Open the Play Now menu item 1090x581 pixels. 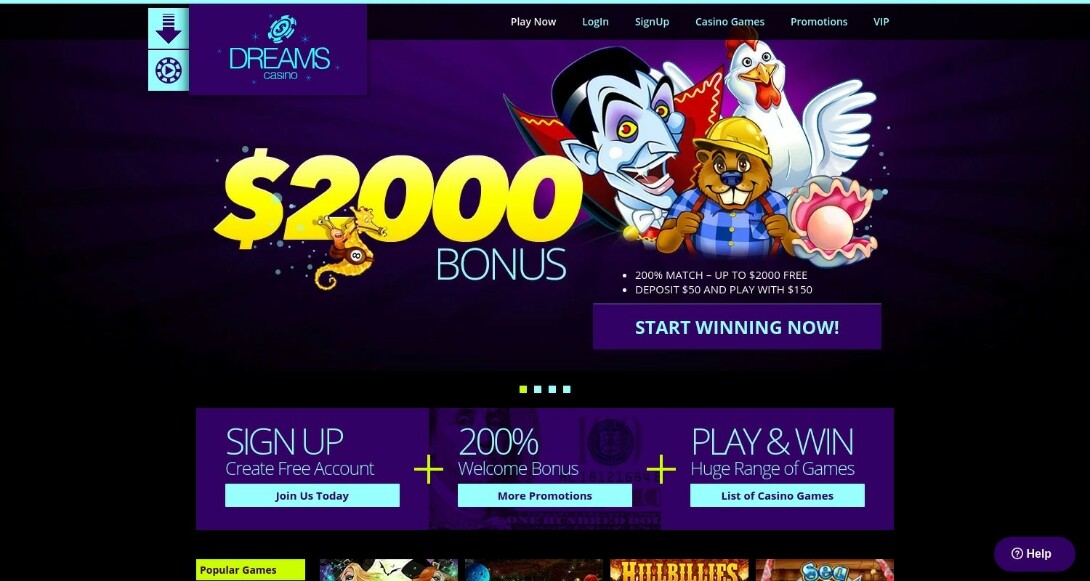(533, 22)
